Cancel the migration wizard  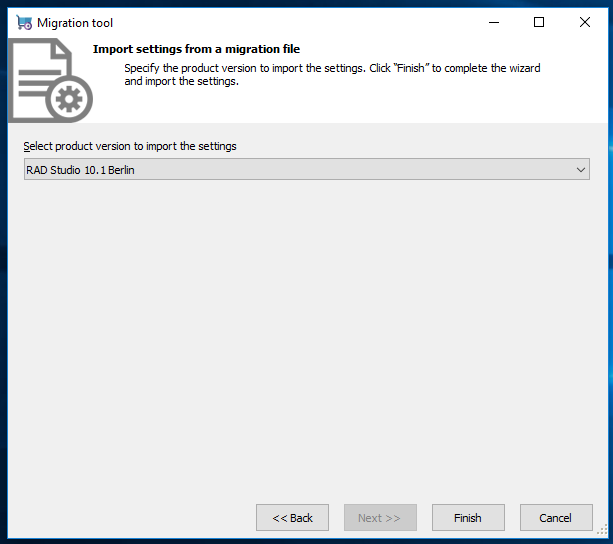[556, 517]
